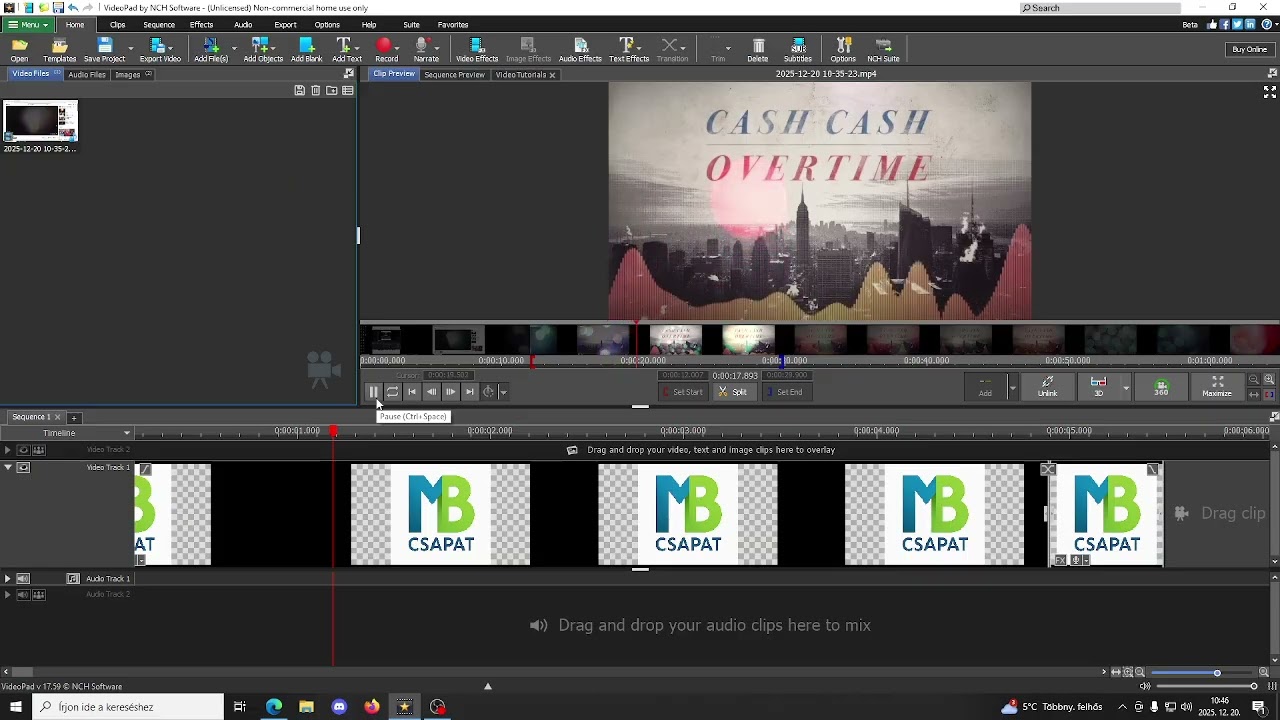This screenshot has width=1280, height=720.
Task: Collapse Video Track 1 triangle
Action: [x=8, y=467]
